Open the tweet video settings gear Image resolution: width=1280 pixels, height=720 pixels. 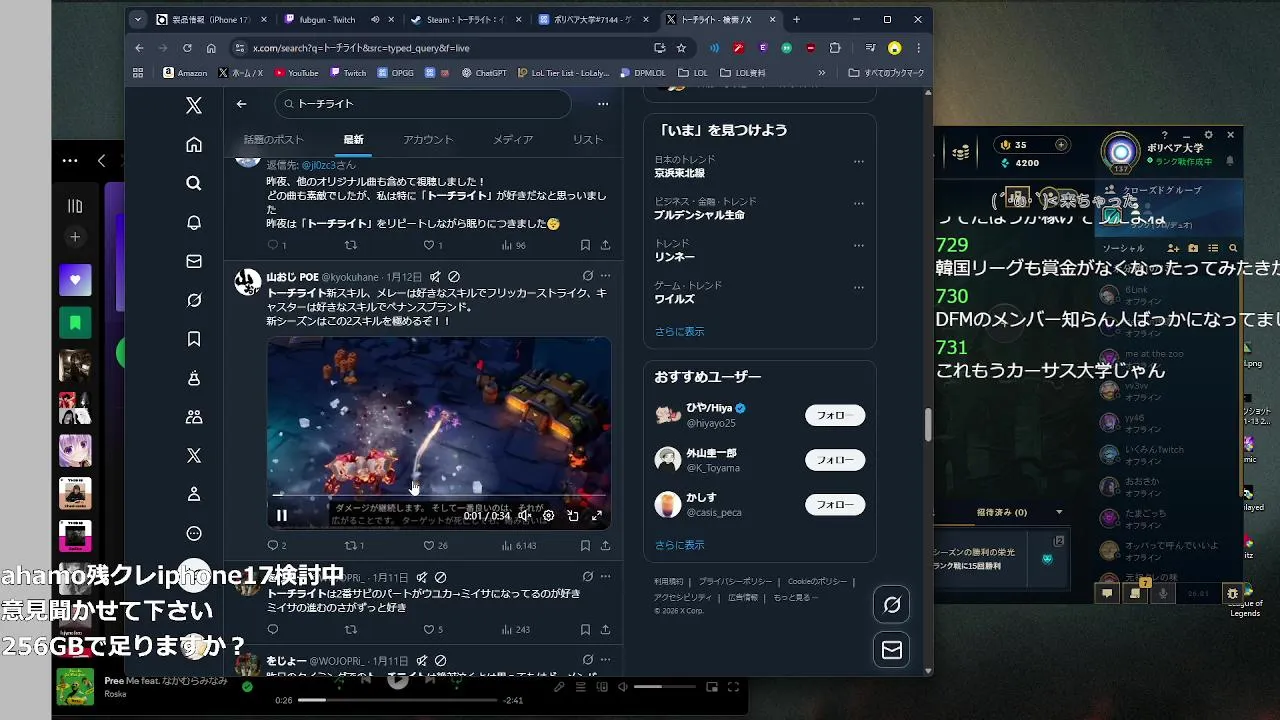548,516
